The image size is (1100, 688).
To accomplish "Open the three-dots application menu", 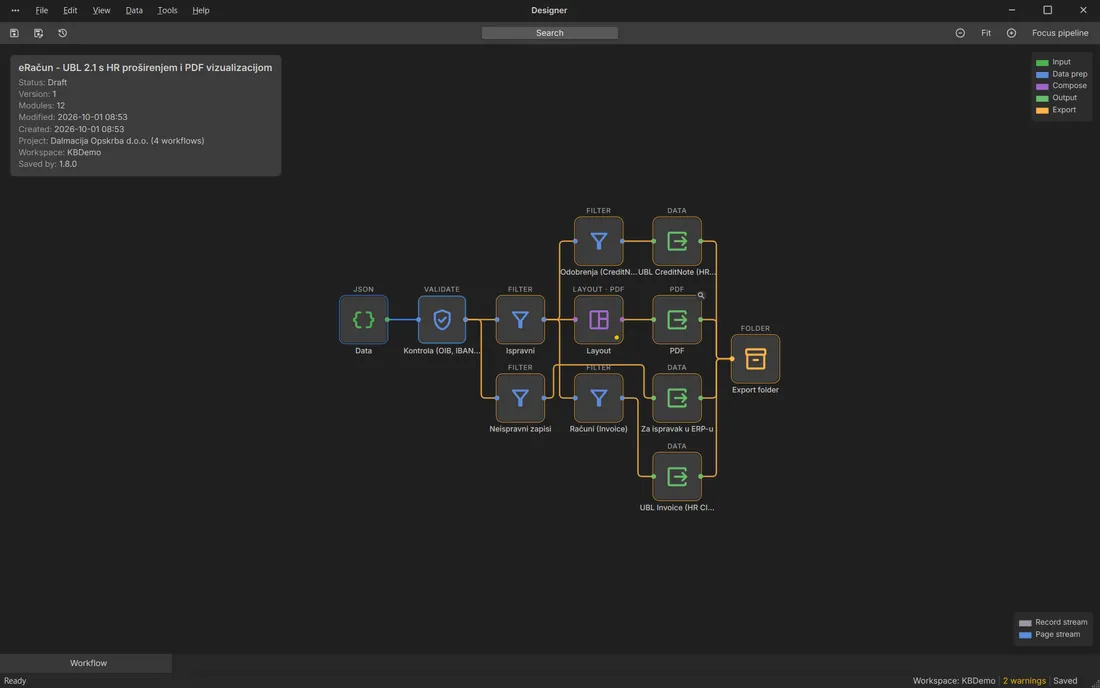I will coord(15,11).
